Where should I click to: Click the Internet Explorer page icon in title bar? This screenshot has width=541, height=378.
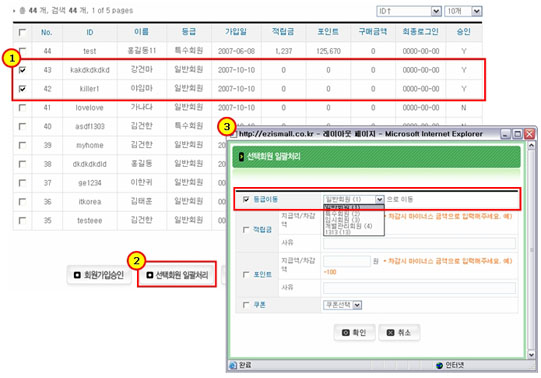(234, 134)
